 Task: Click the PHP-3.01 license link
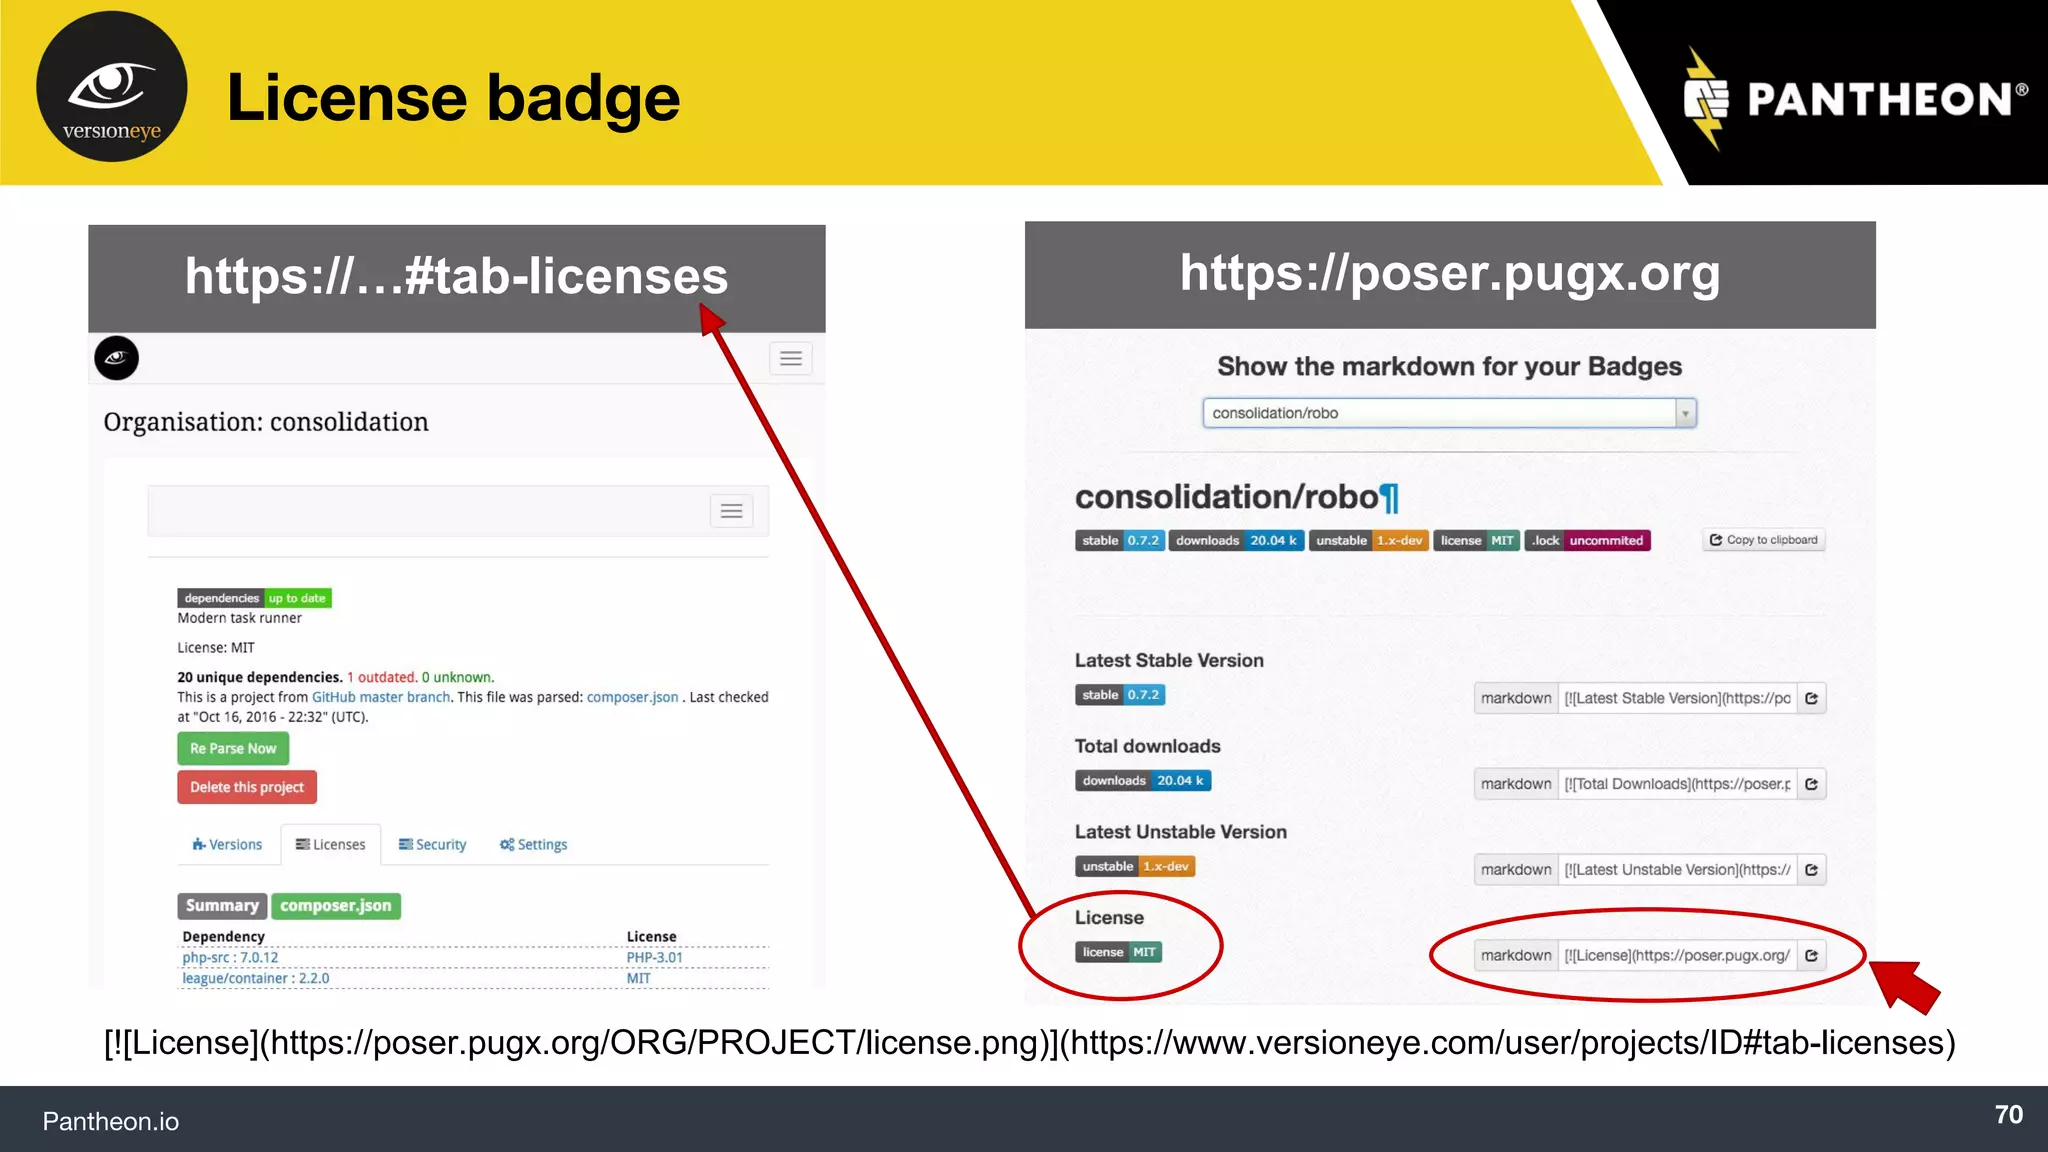coord(655,958)
